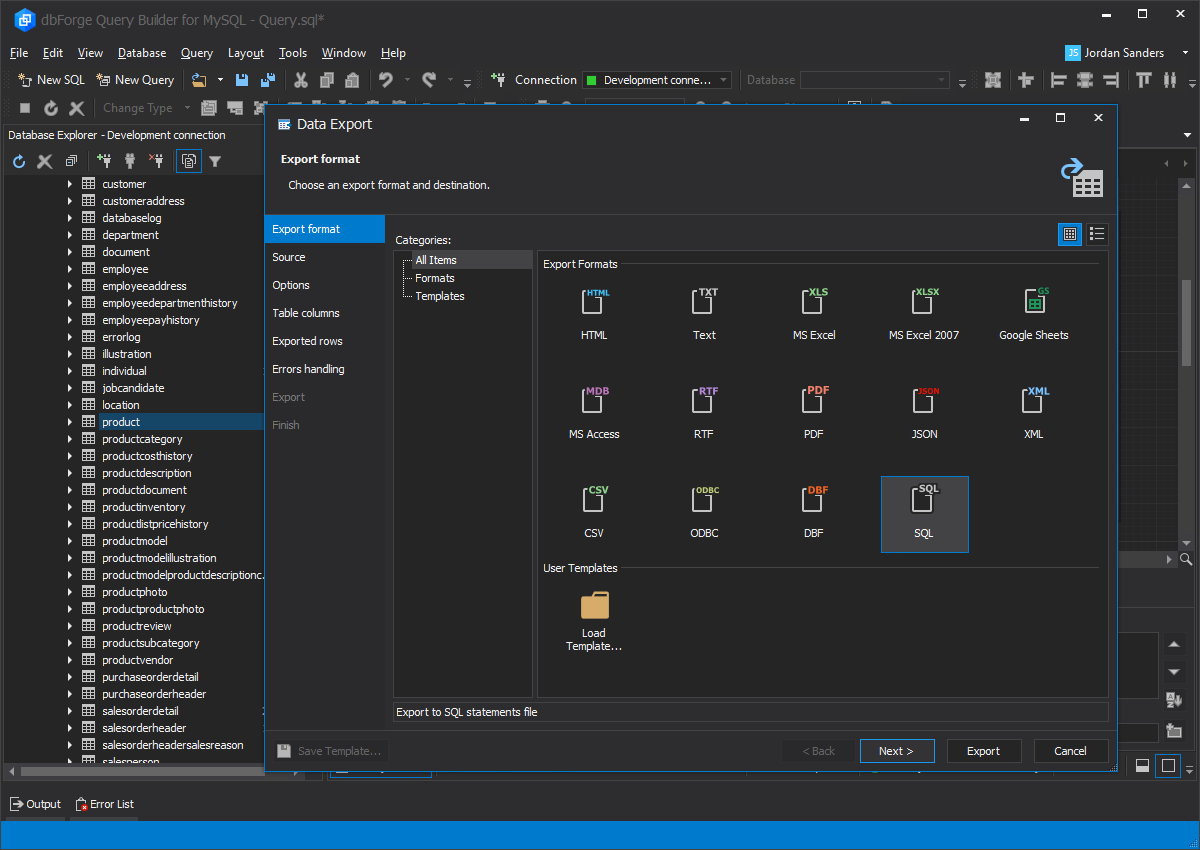Click the Save All toolbar icon
The height and width of the screenshot is (850, 1200).
[x=267, y=80]
